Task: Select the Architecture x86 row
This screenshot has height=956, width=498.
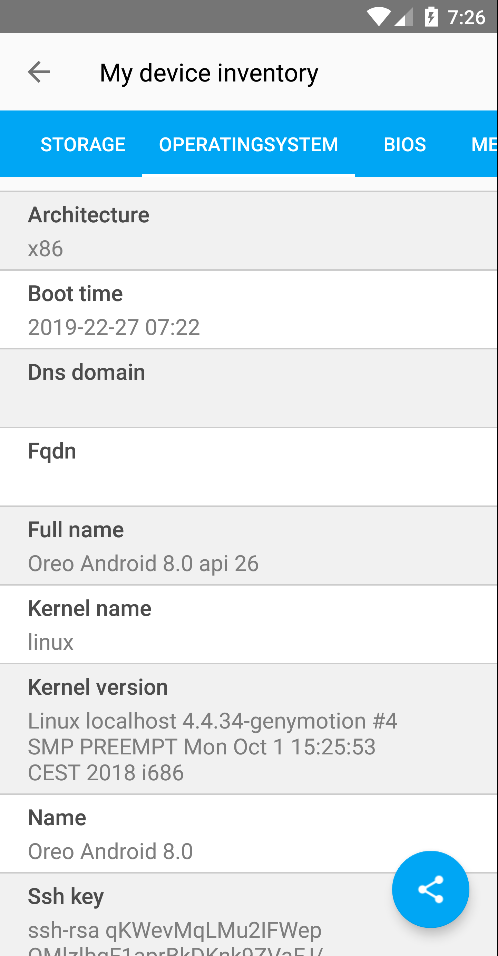Action: click(249, 230)
